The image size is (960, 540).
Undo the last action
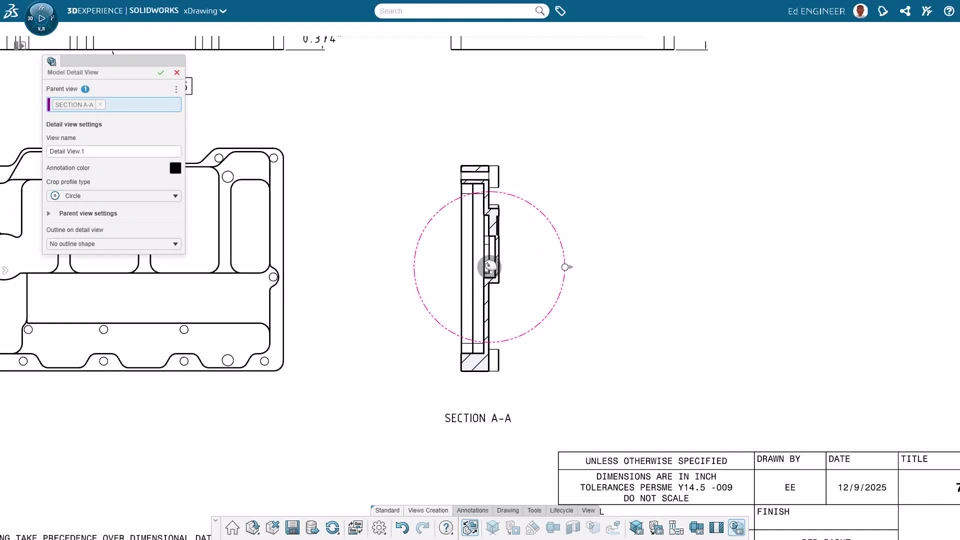402,528
